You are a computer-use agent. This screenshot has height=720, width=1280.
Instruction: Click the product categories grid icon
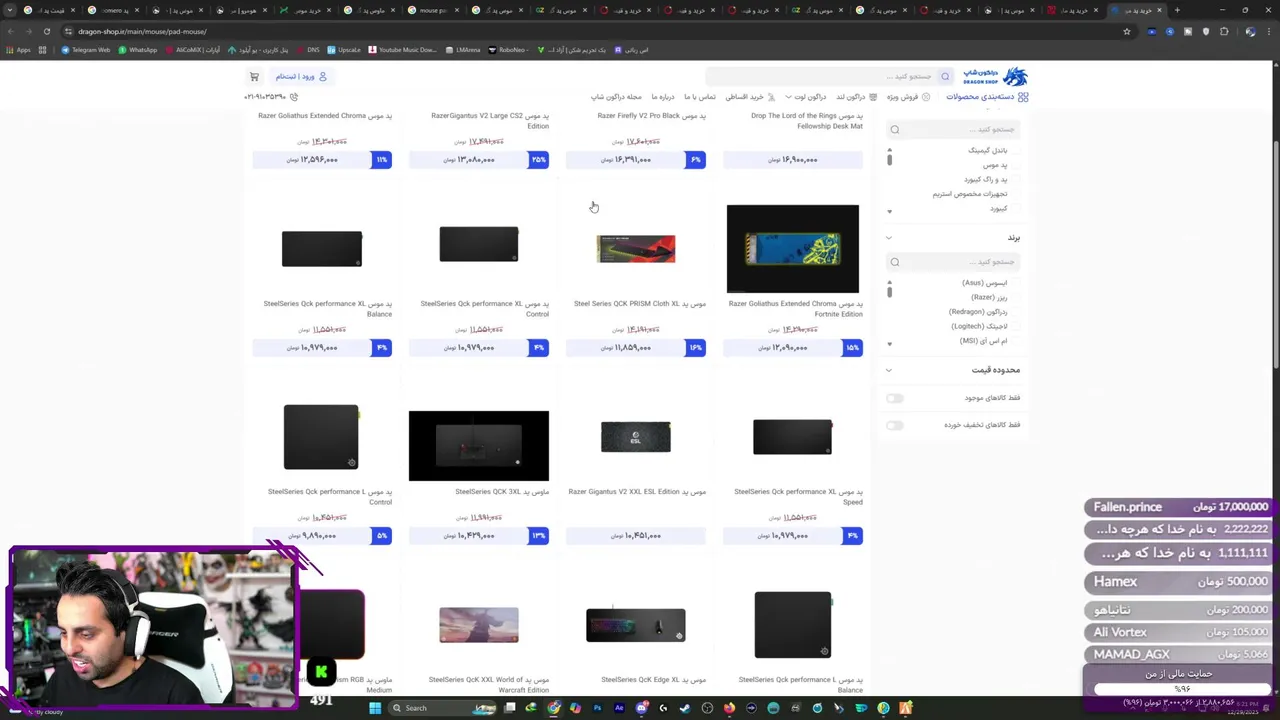(x=1022, y=97)
